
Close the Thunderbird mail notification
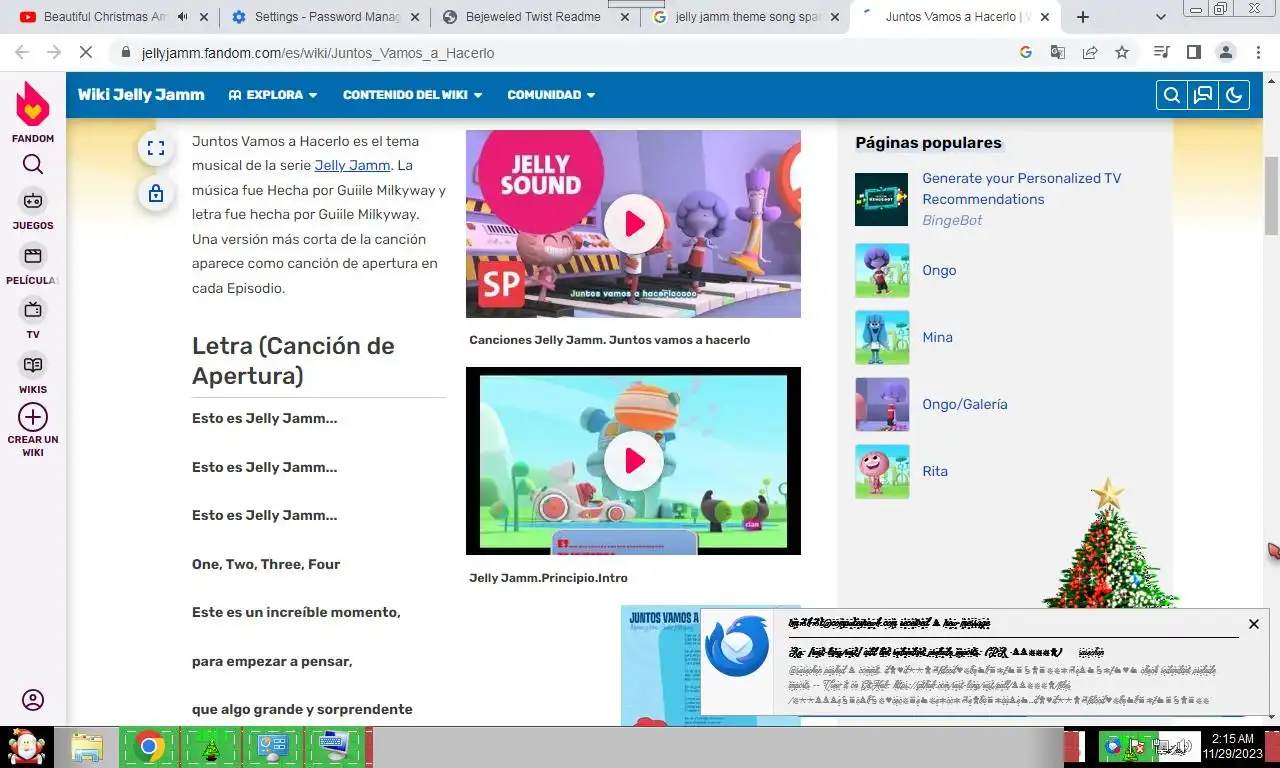[x=1253, y=624]
